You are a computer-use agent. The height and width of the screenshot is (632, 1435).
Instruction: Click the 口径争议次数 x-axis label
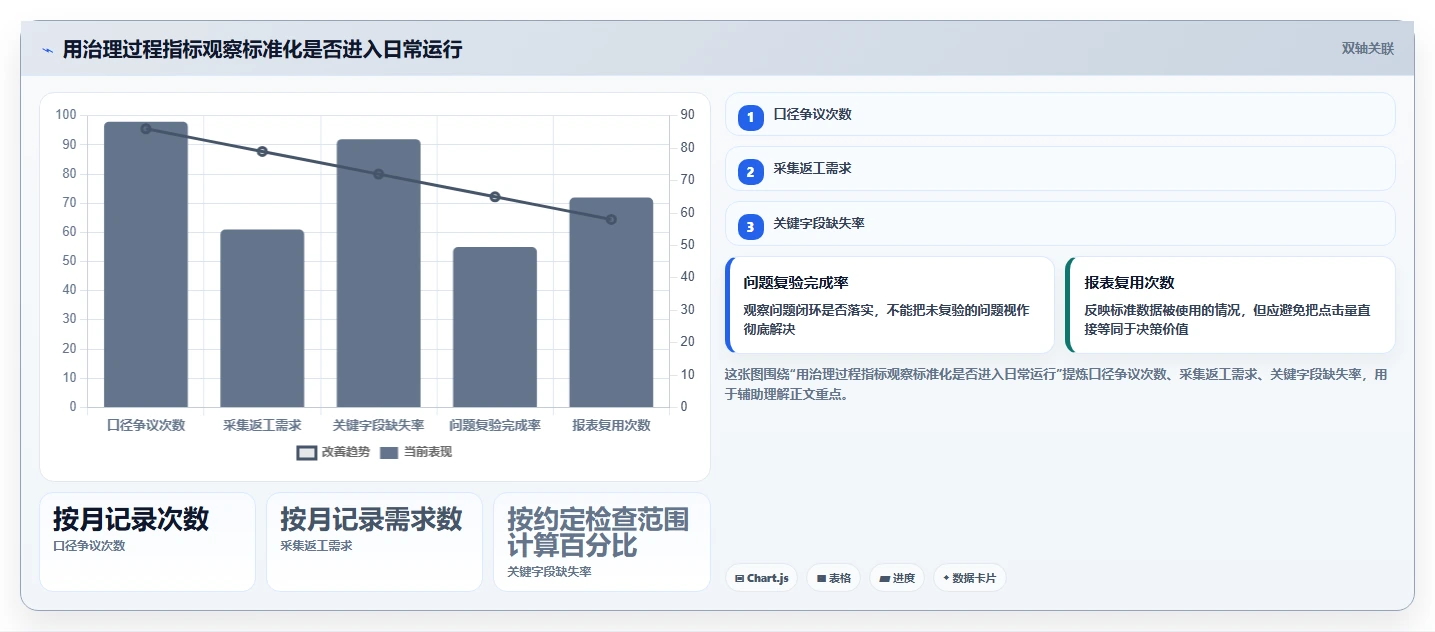(146, 425)
